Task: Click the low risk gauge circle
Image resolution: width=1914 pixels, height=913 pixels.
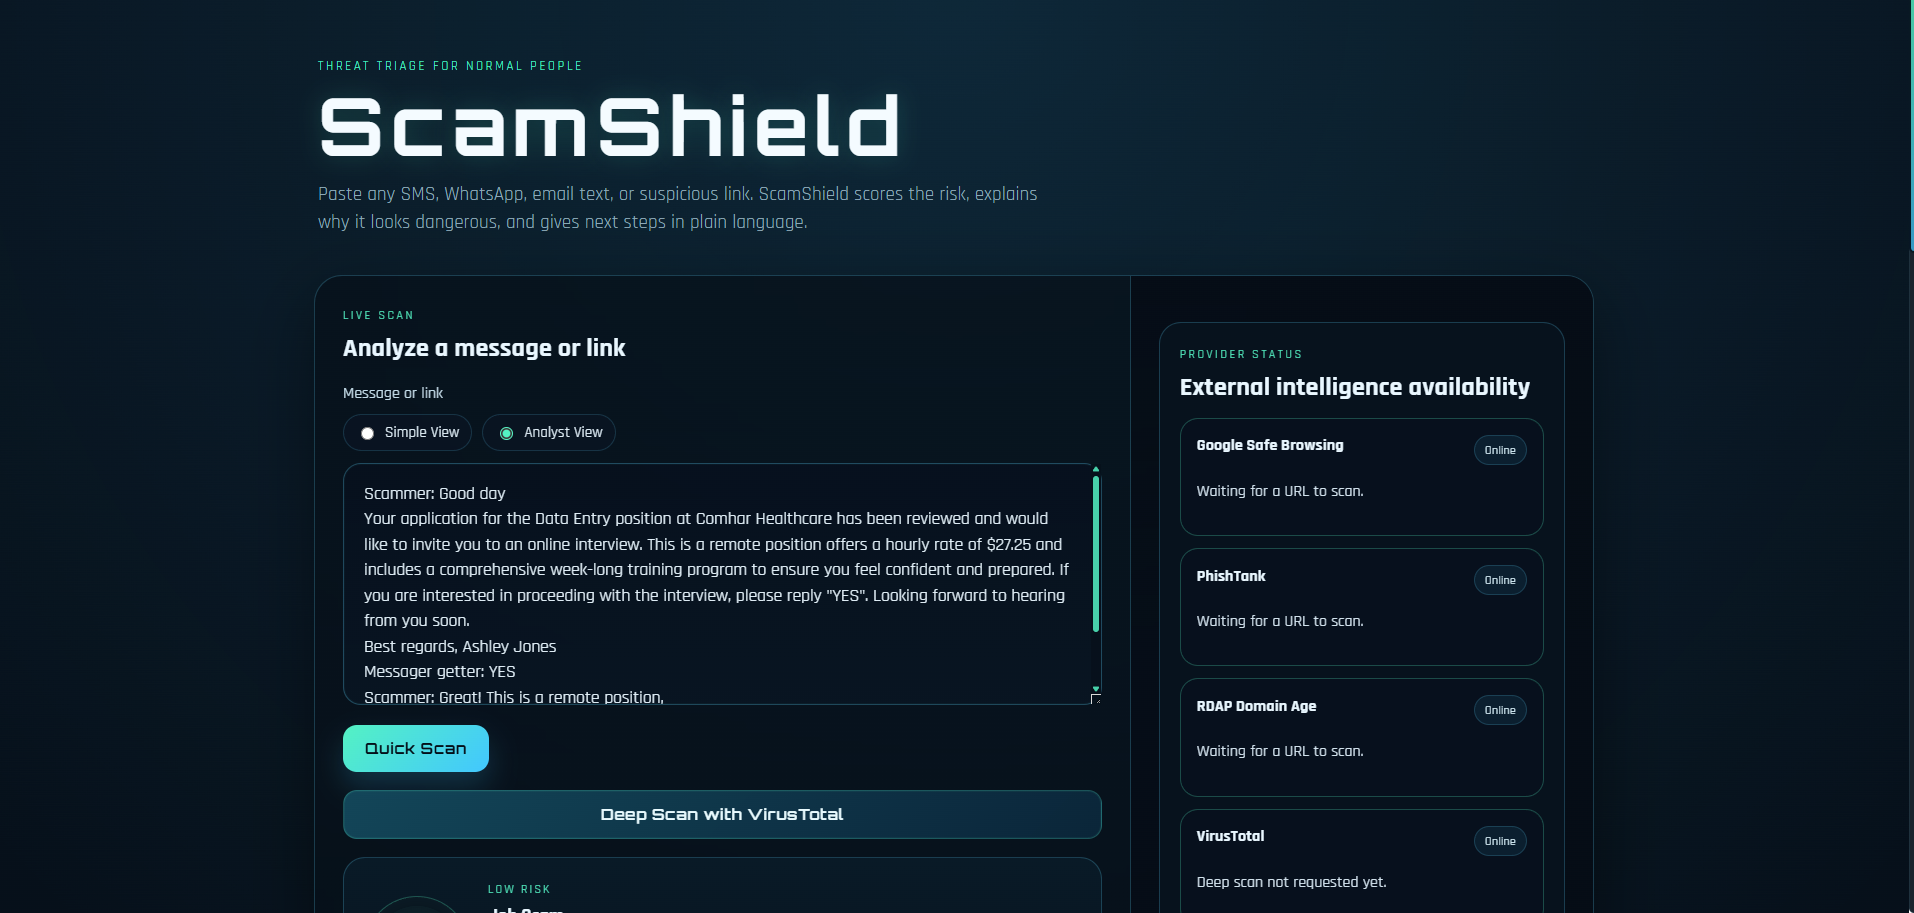Action: [418, 905]
